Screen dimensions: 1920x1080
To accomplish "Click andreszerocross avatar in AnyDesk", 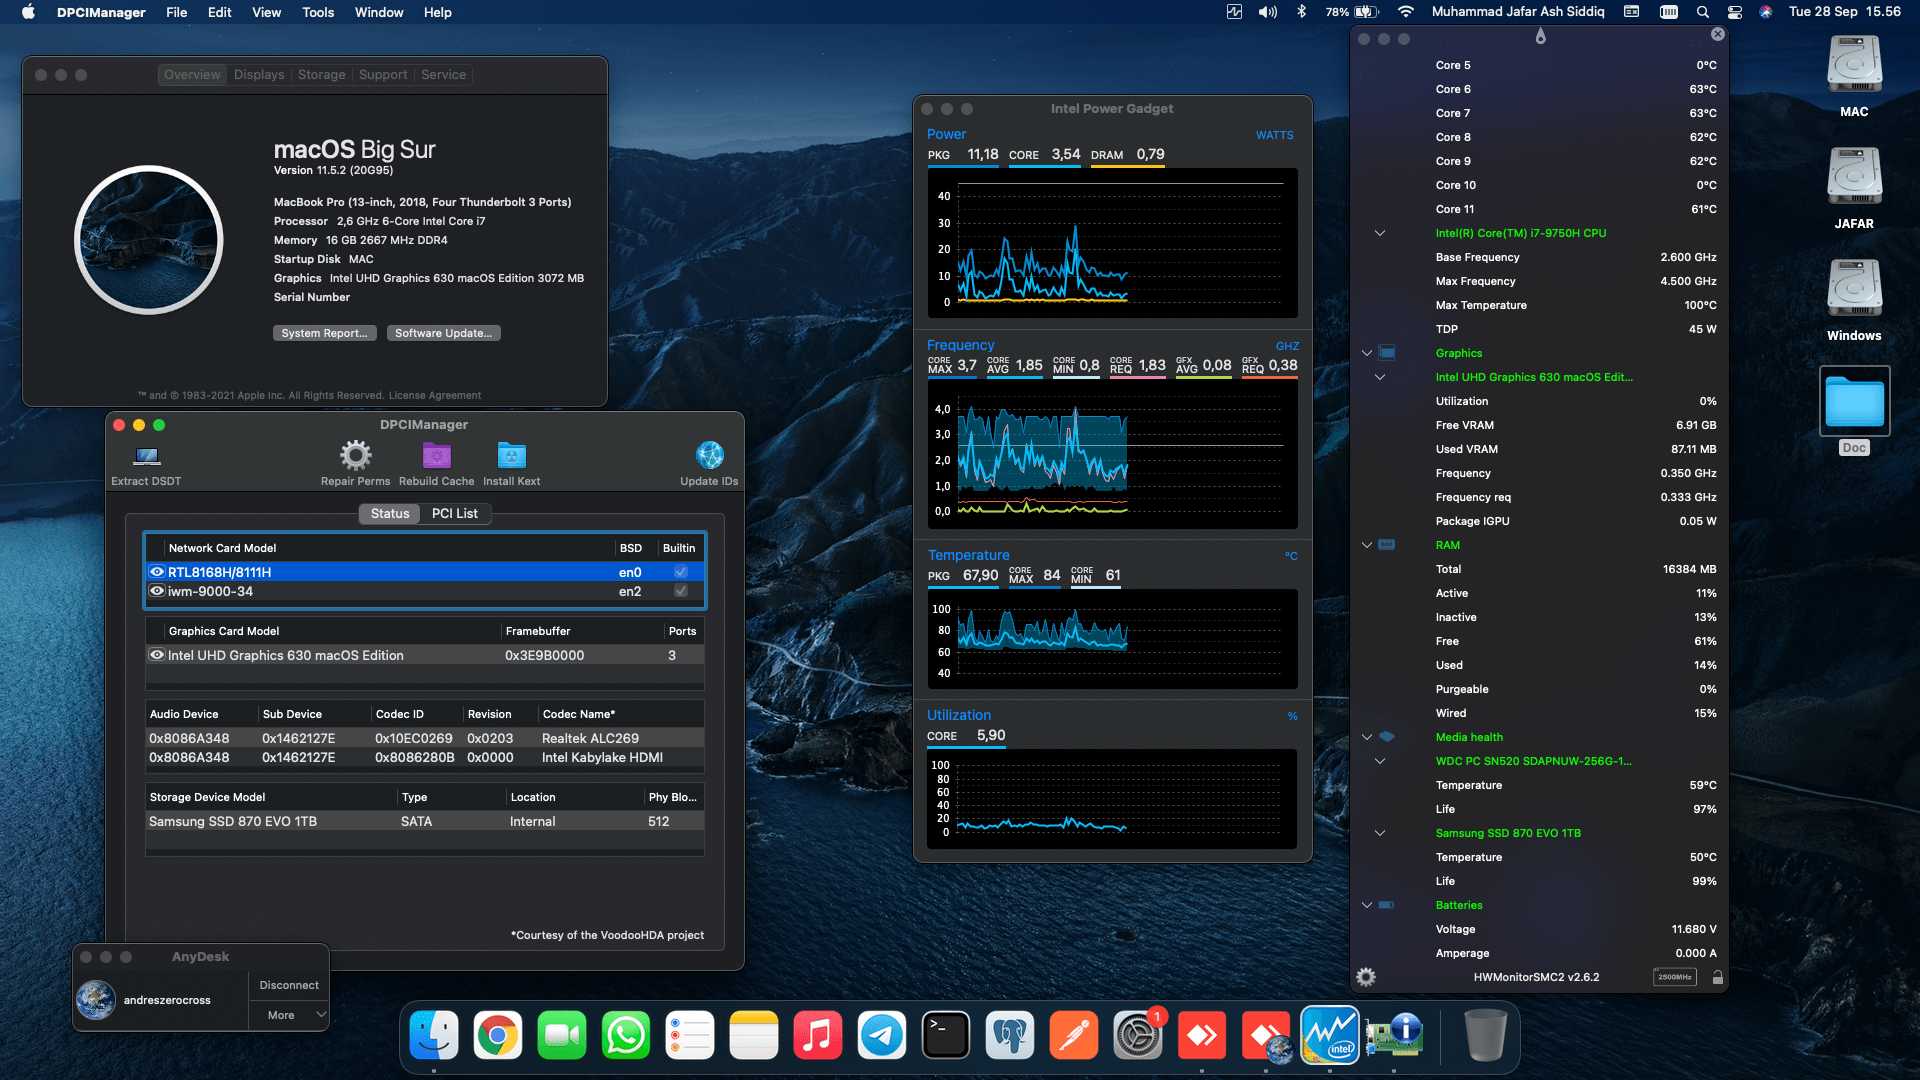I will point(96,1000).
